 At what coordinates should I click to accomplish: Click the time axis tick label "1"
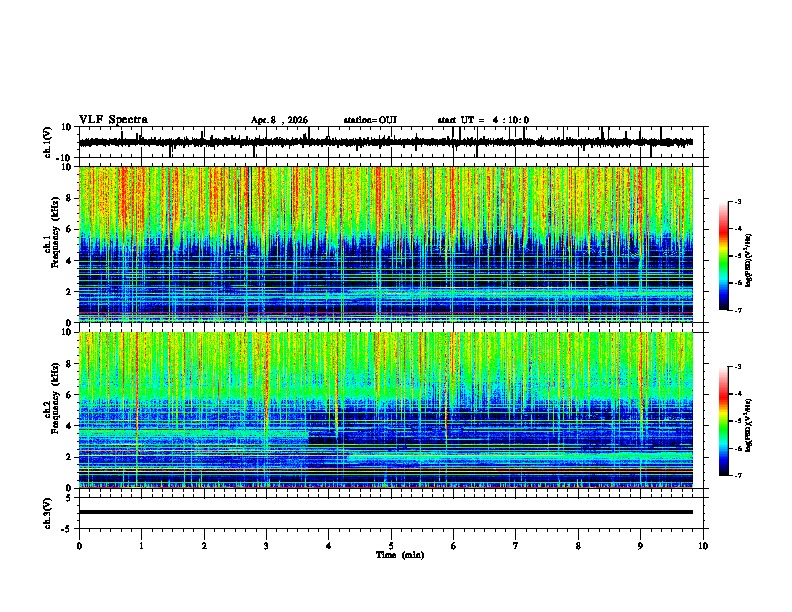[141, 546]
